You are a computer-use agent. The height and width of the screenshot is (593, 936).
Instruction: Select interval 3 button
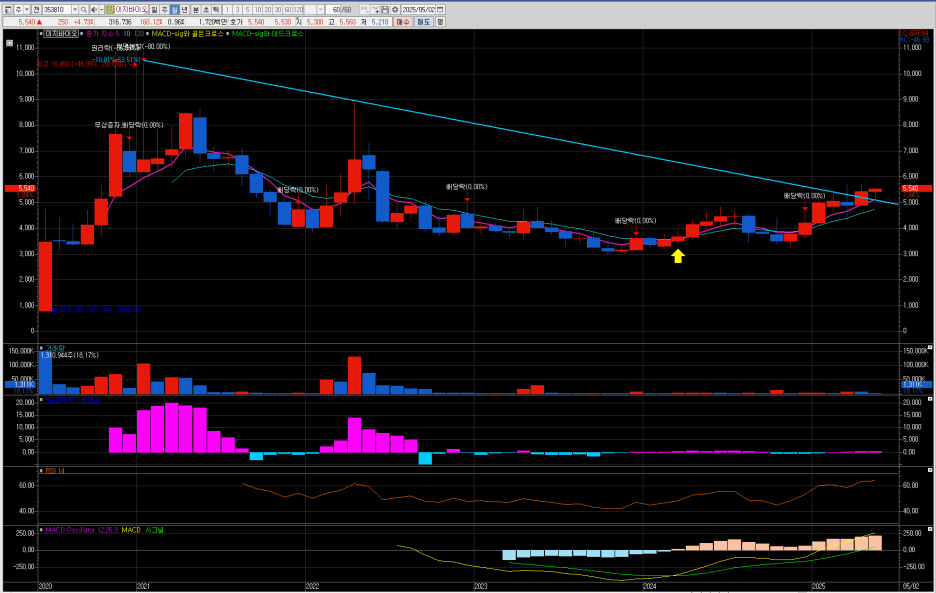(x=238, y=10)
